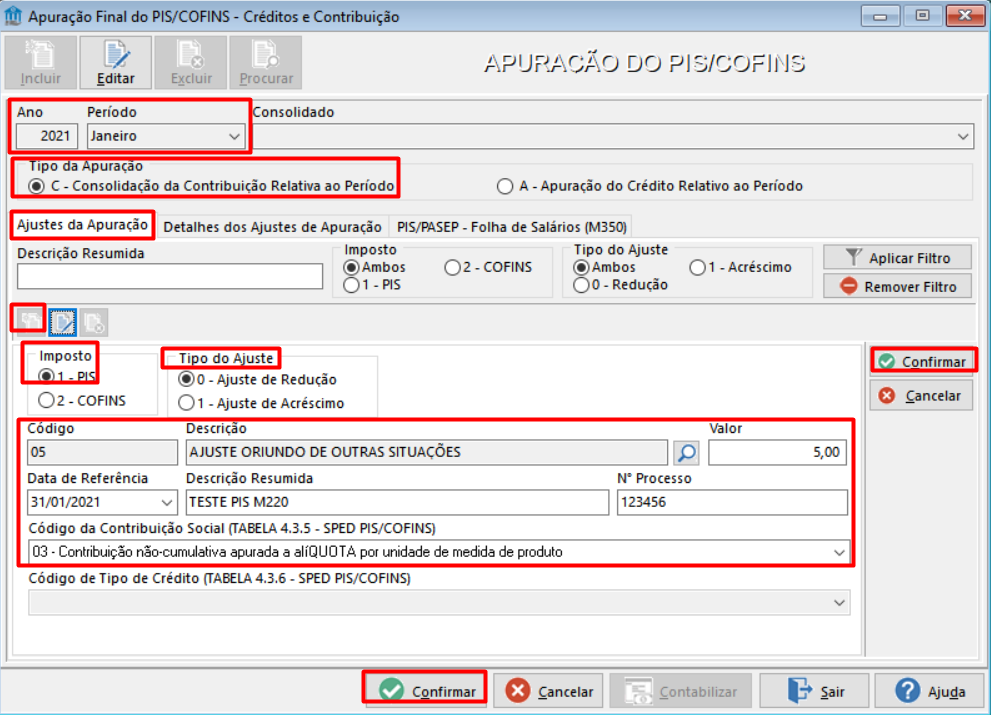Expand Código da Contribuição Social dropdown

[839, 553]
